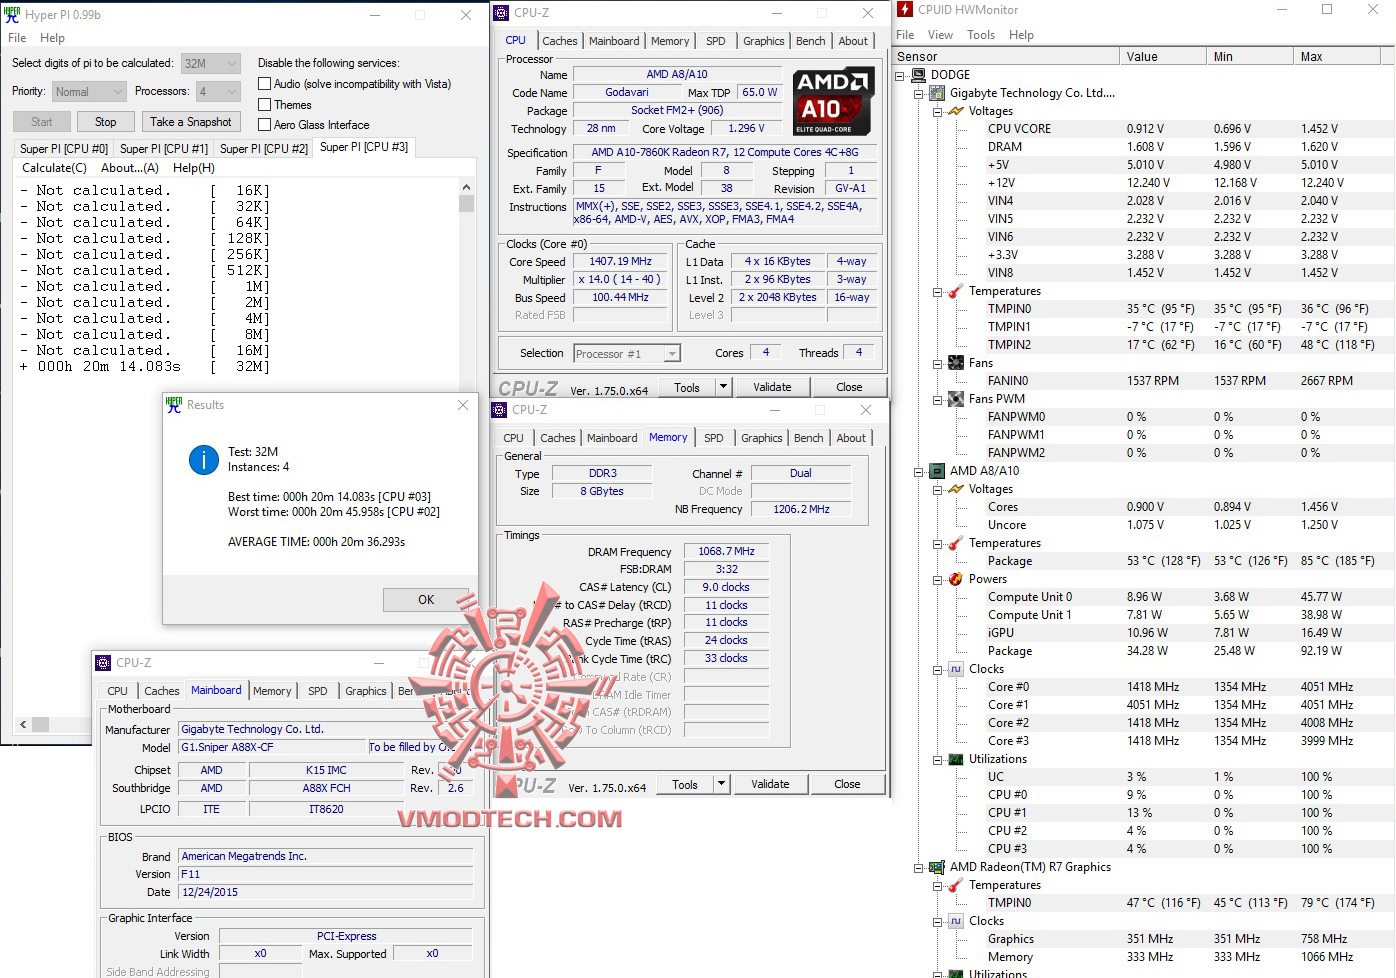Click the Hyper PI horizontal scrollbar thumb
Image resolution: width=1396 pixels, height=978 pixels.
tap(40, 724)
